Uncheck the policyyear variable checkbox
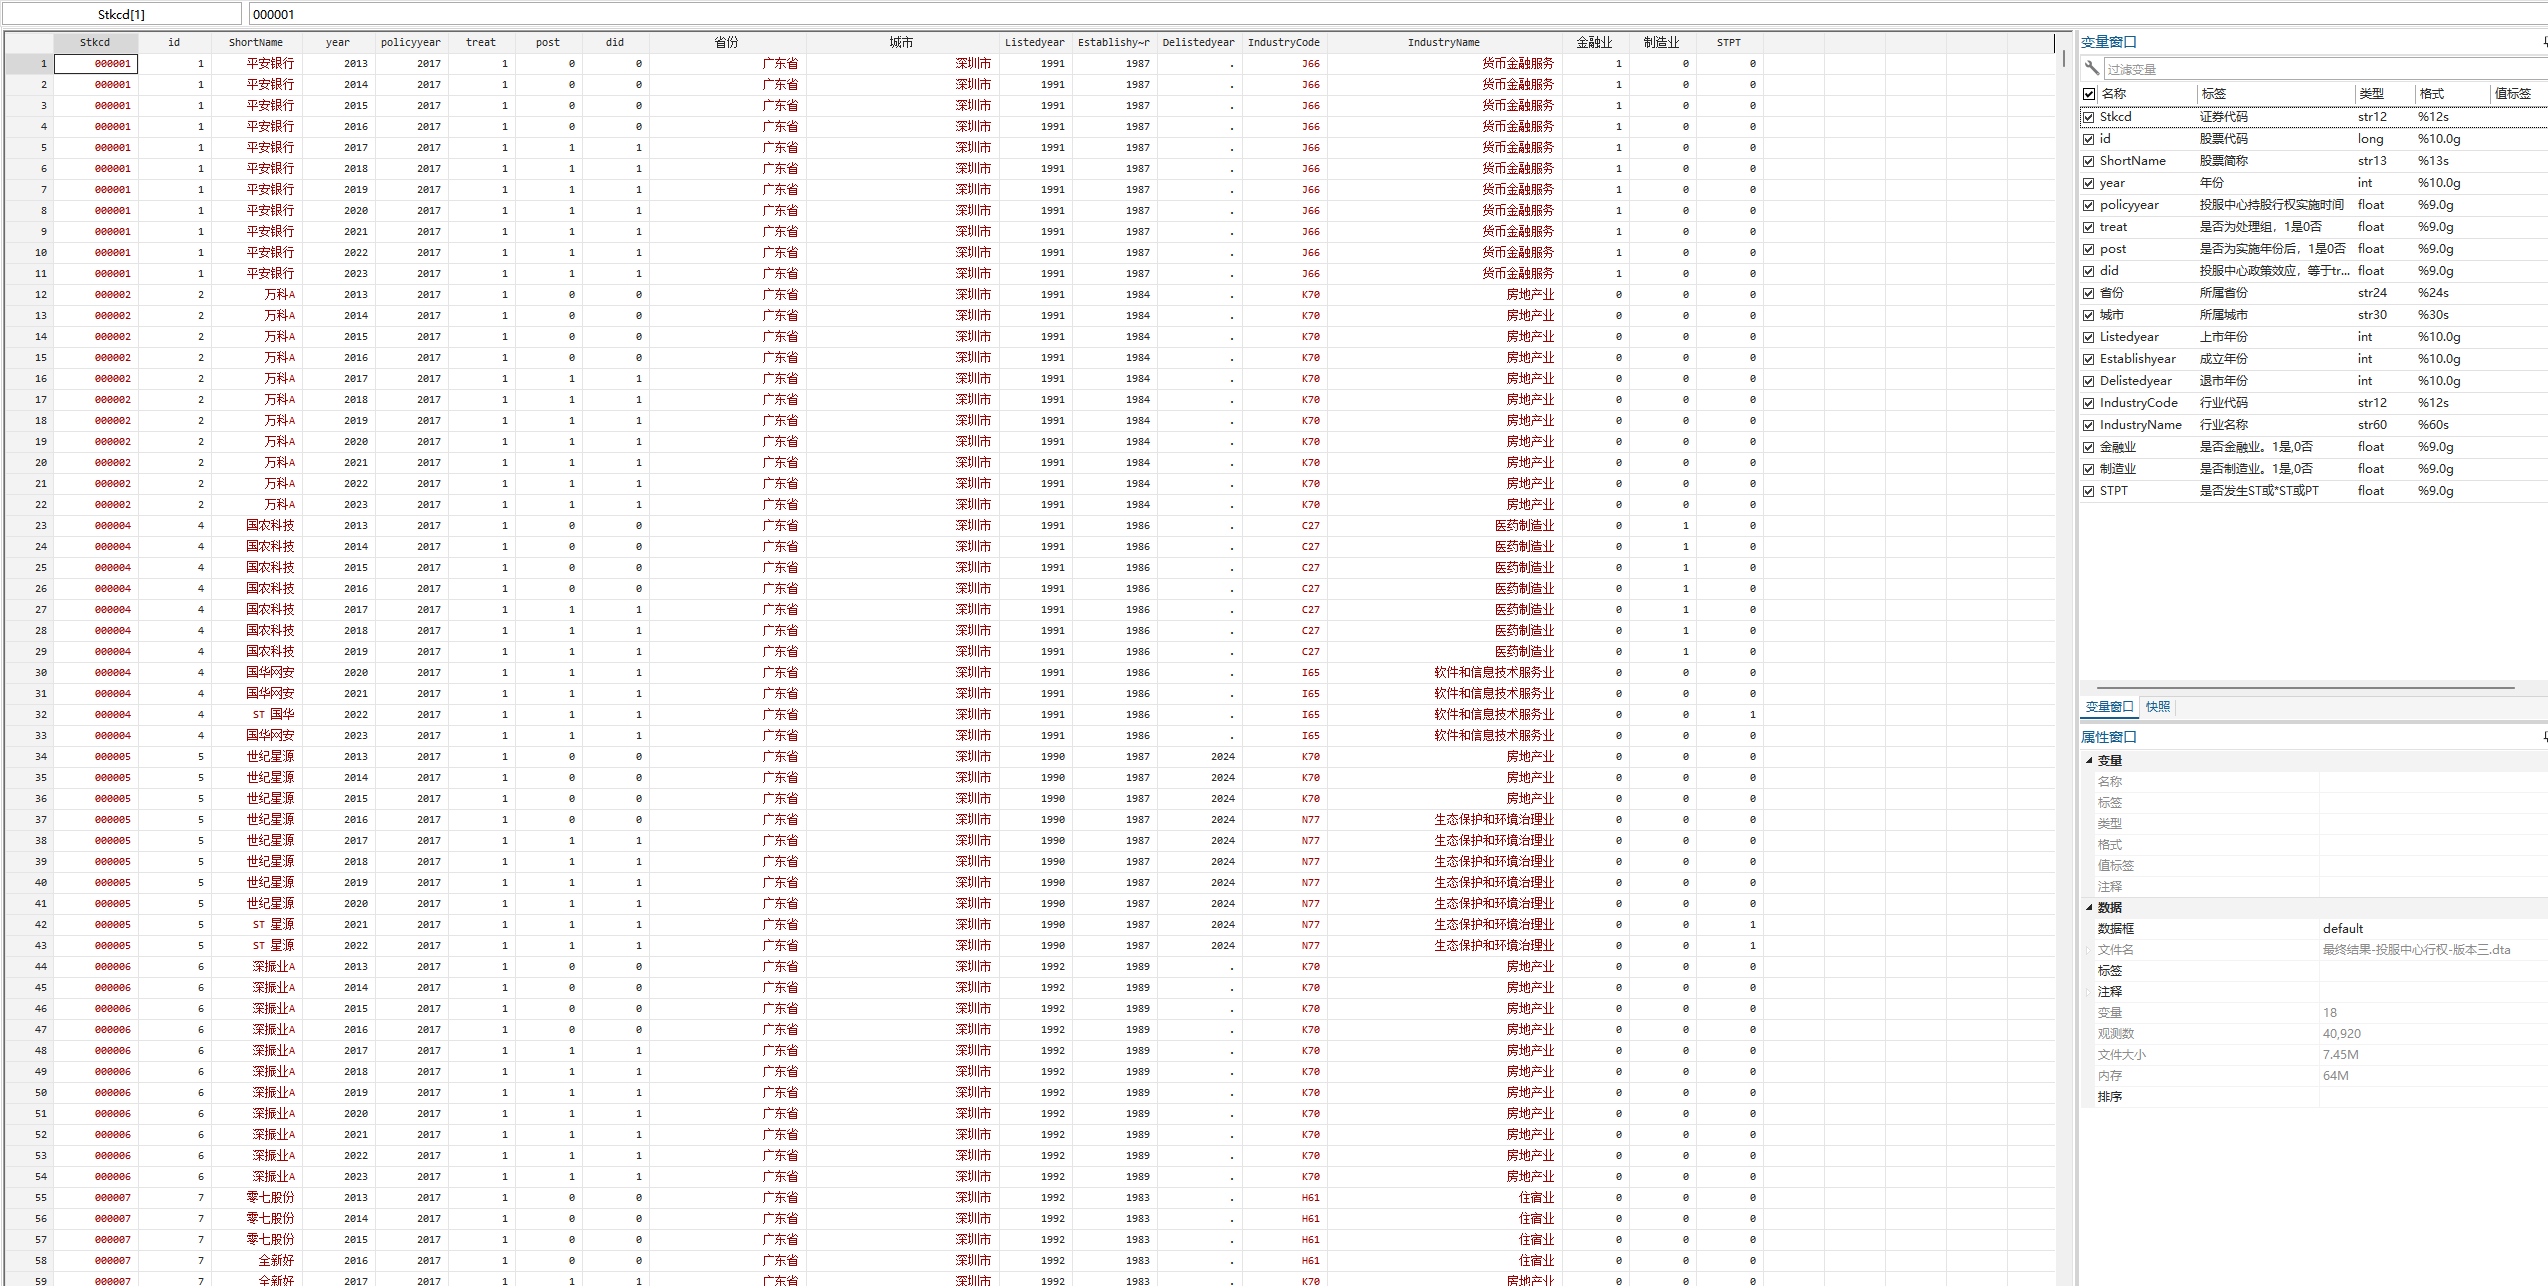The height and width of the screenshot is (1286, 2548). [x=2089, y=205]
